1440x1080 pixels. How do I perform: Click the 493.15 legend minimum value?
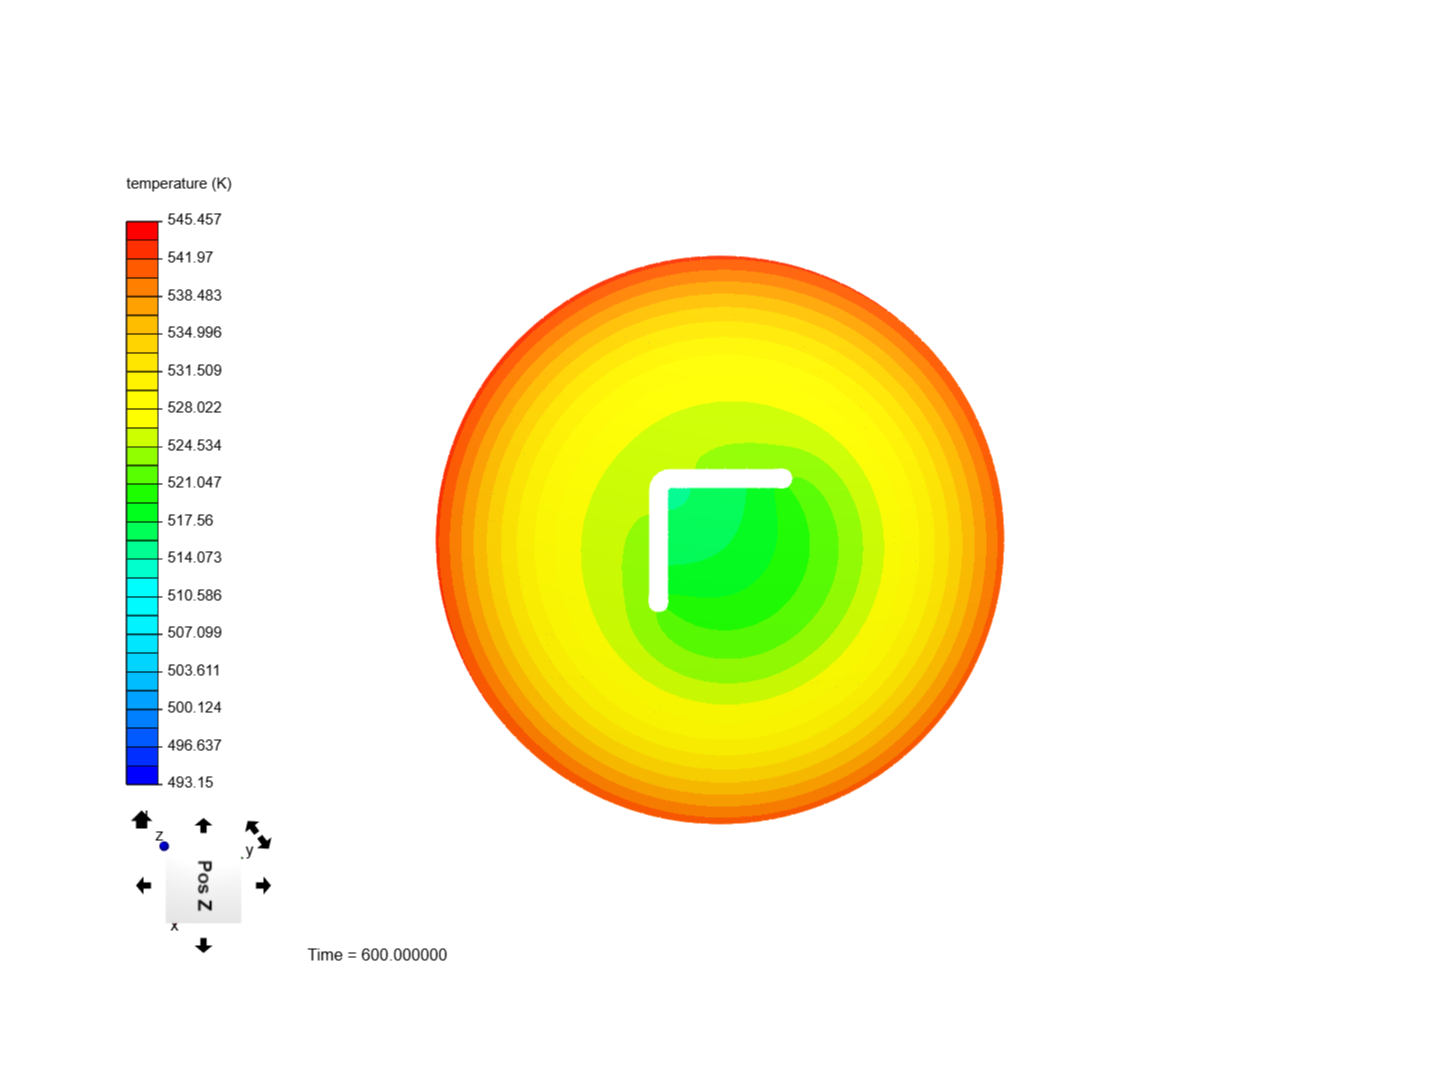click(190, 782)
